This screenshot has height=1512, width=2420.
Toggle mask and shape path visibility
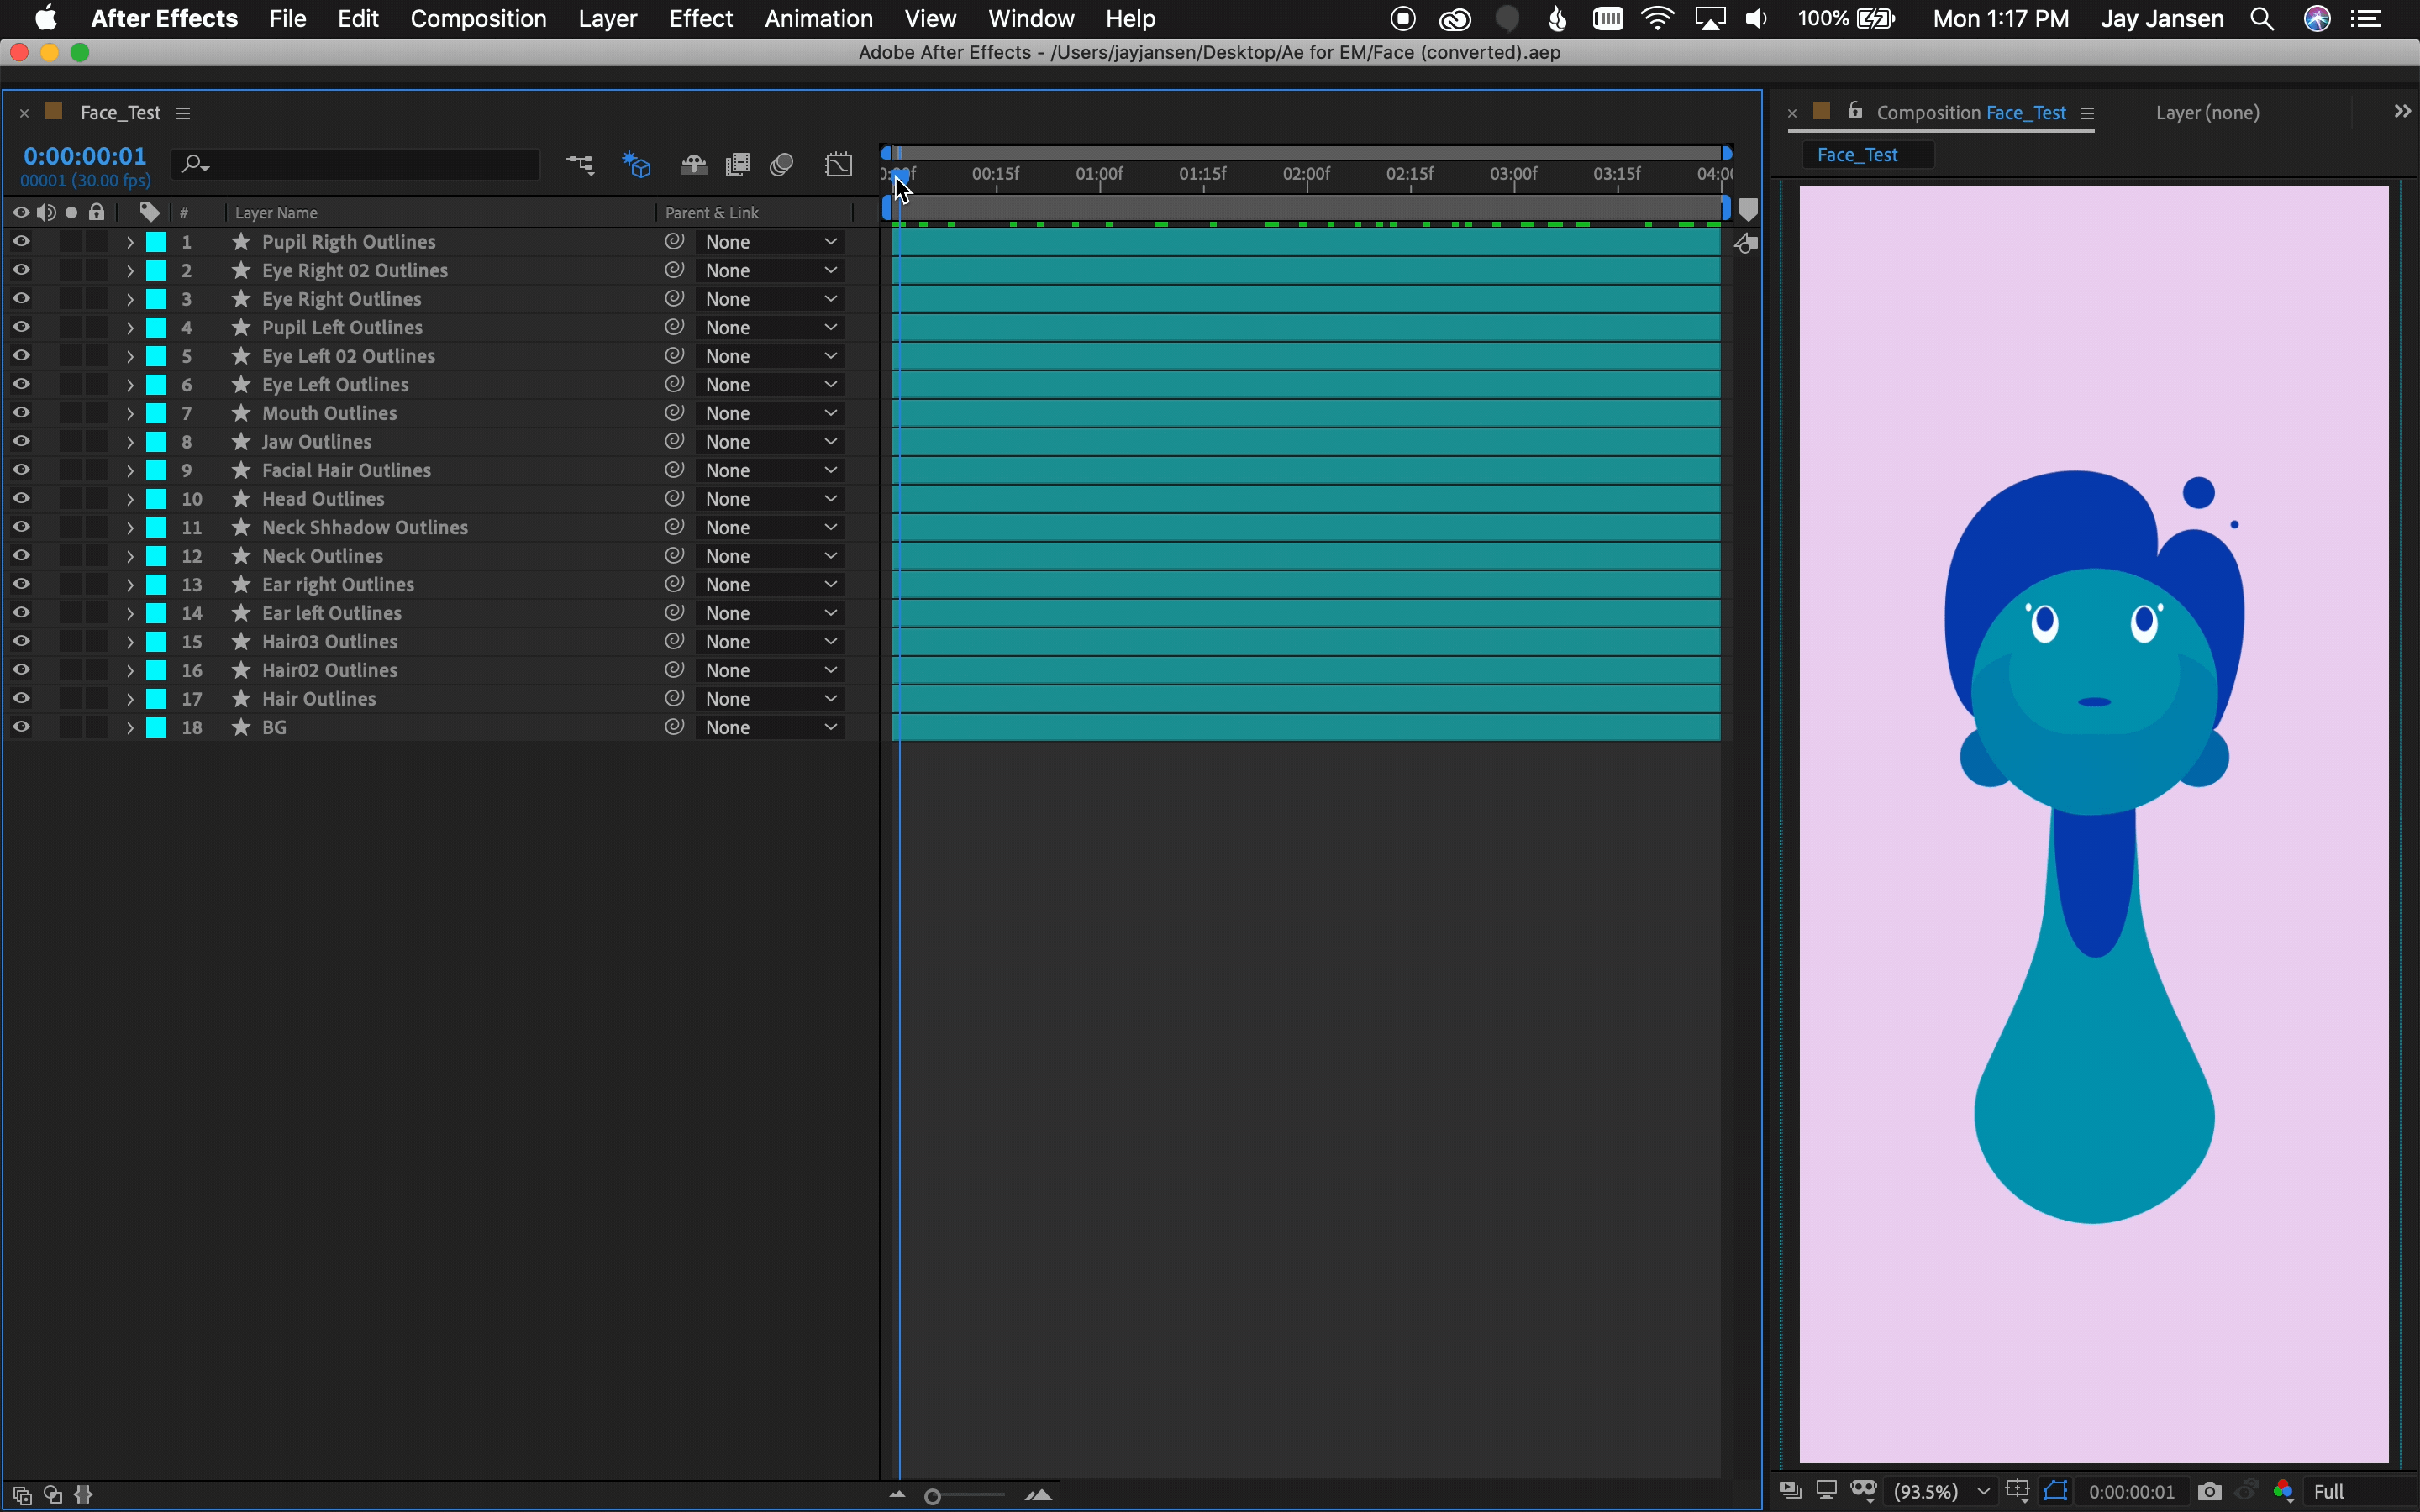click(2055, 1491)
